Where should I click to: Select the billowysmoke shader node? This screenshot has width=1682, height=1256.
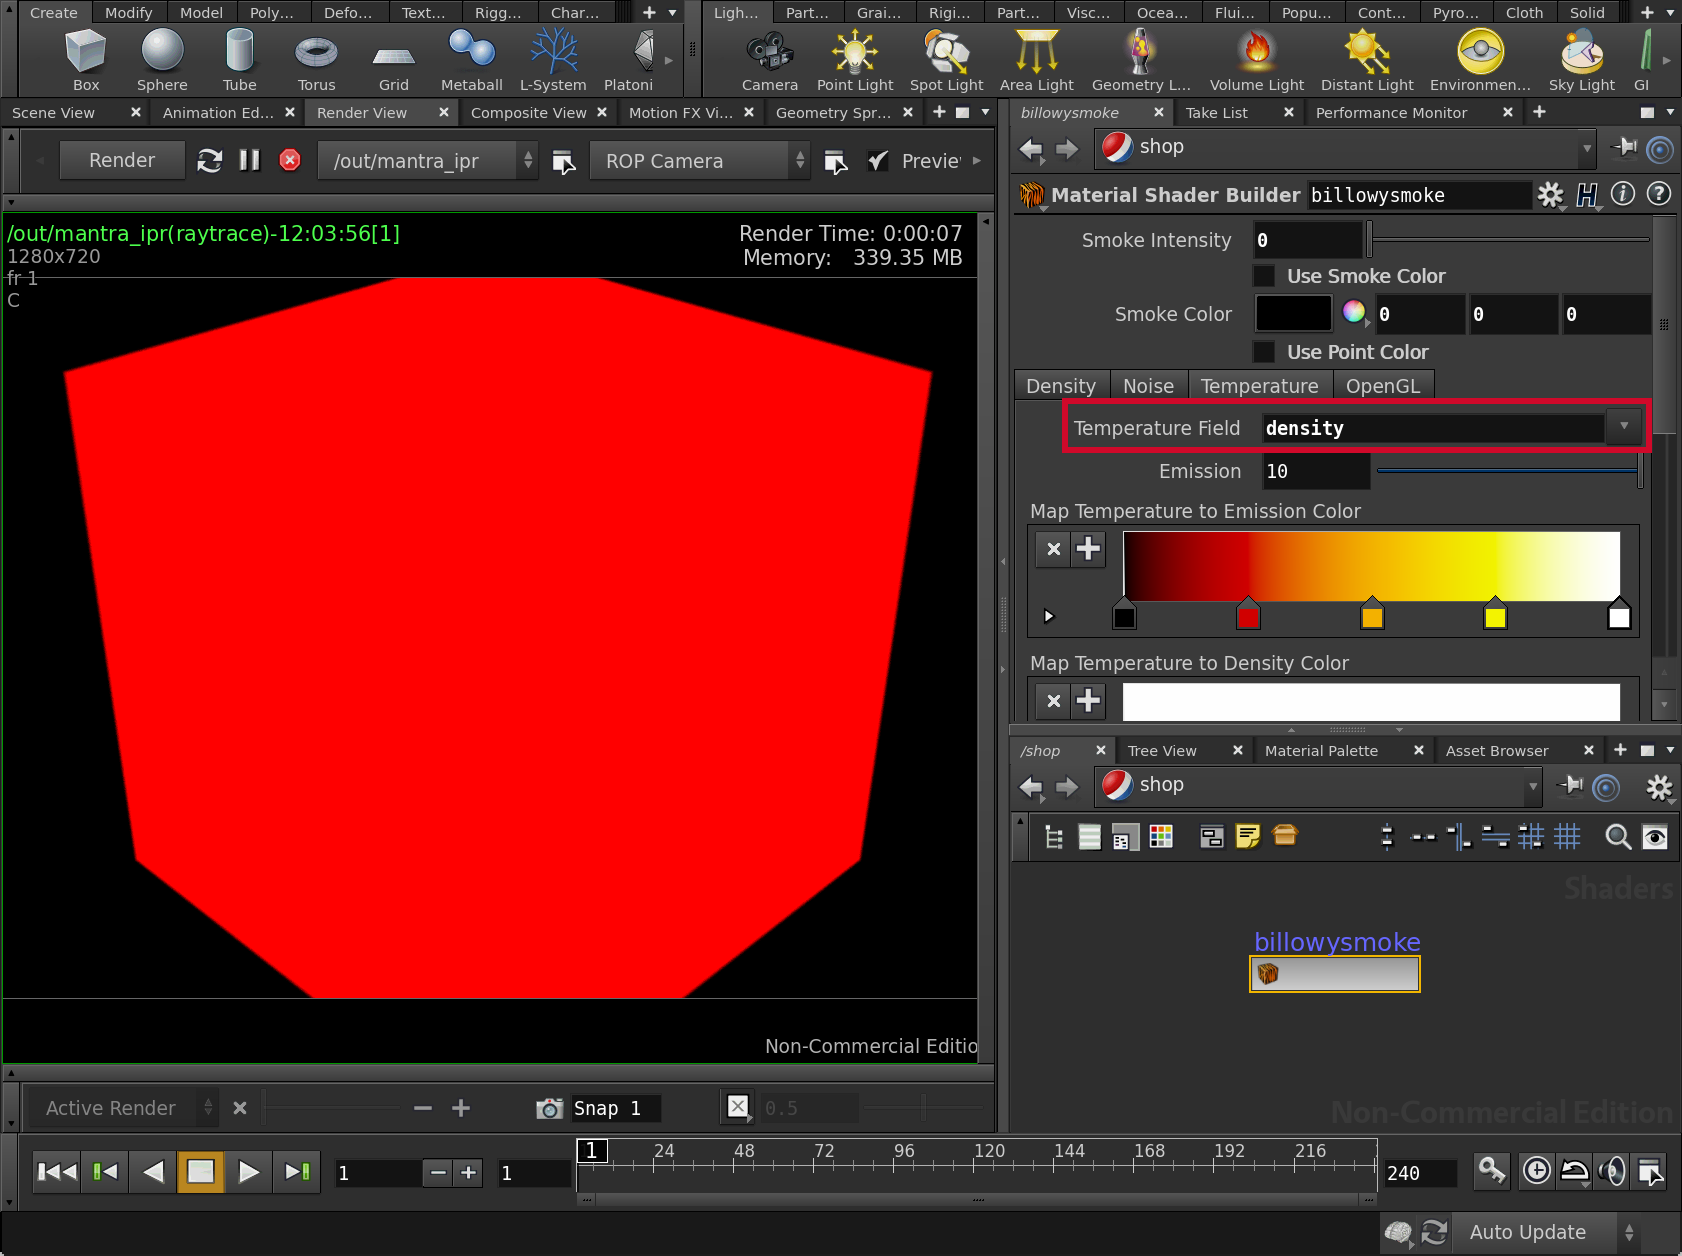(1334, 973)
